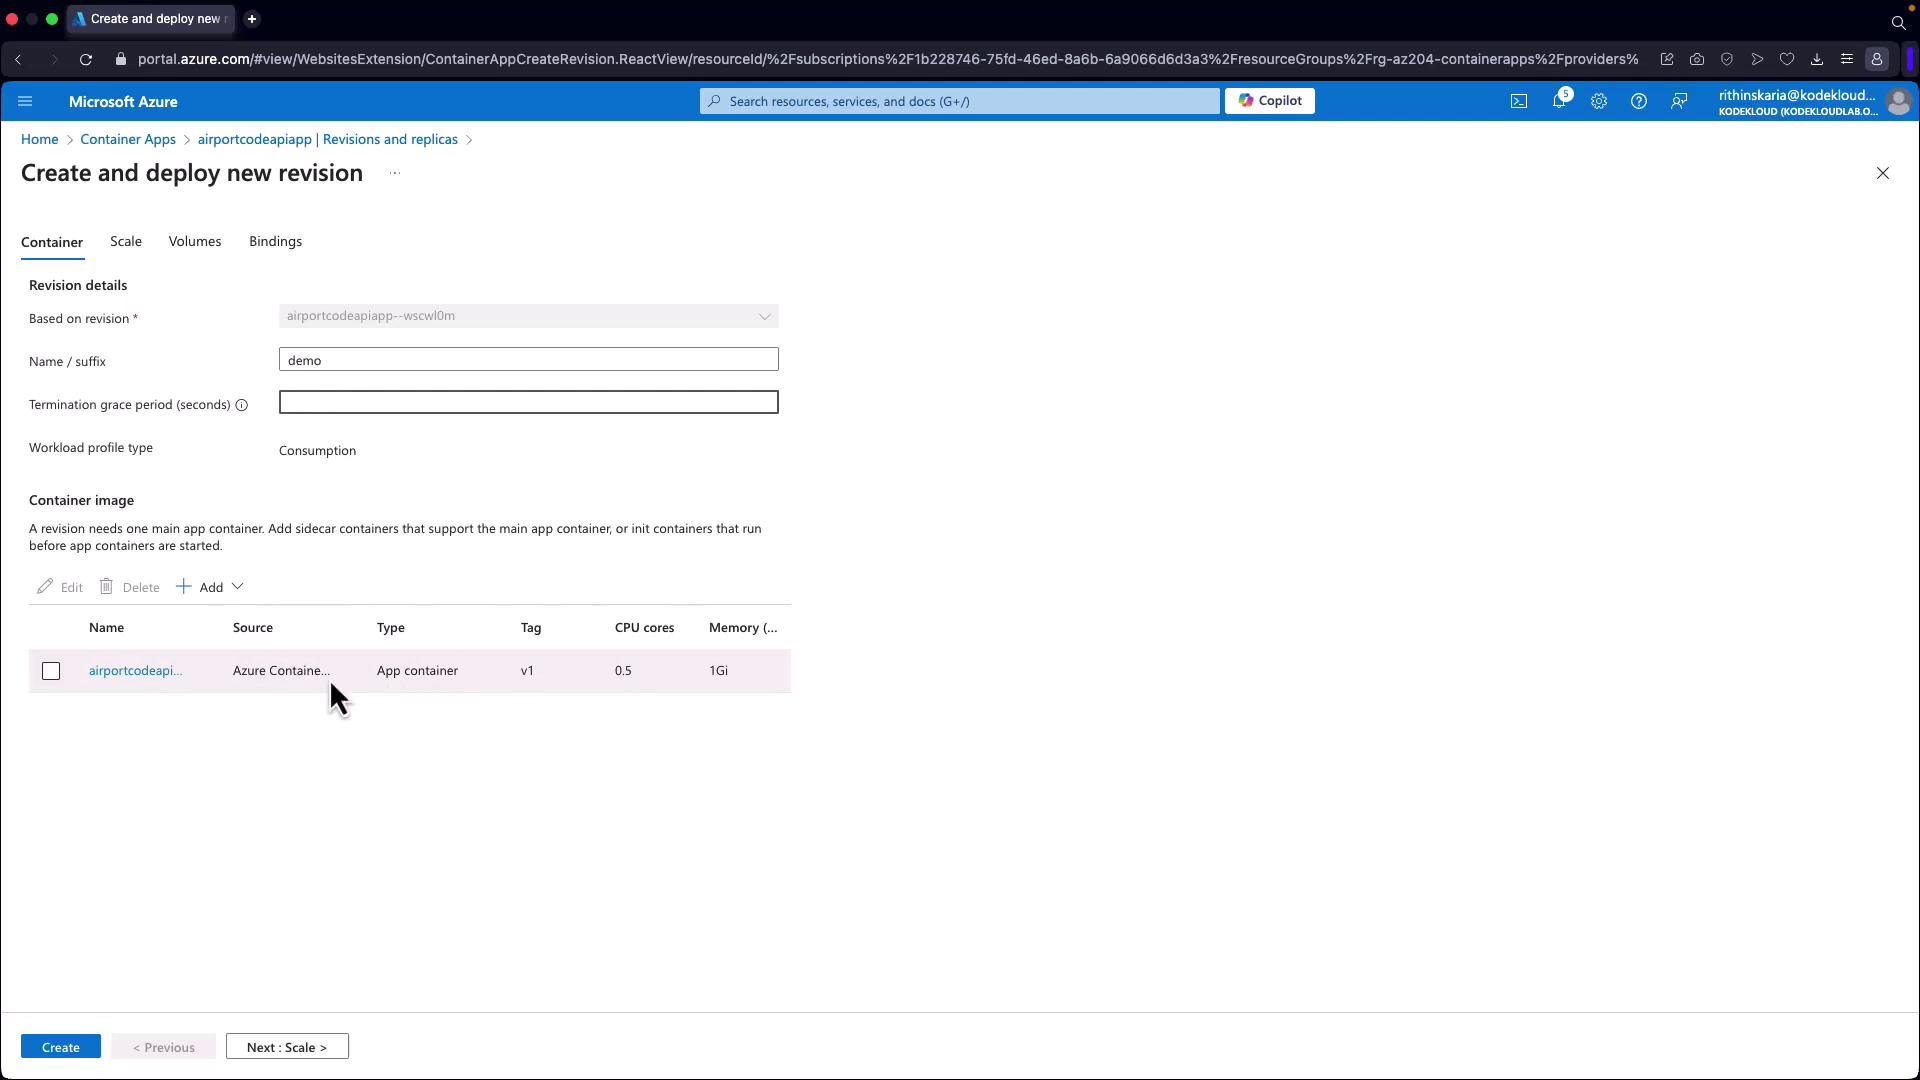Screen dimensions: 1920x1080
Task: Open portal settings gear
Action: (x=1598, y=101)
